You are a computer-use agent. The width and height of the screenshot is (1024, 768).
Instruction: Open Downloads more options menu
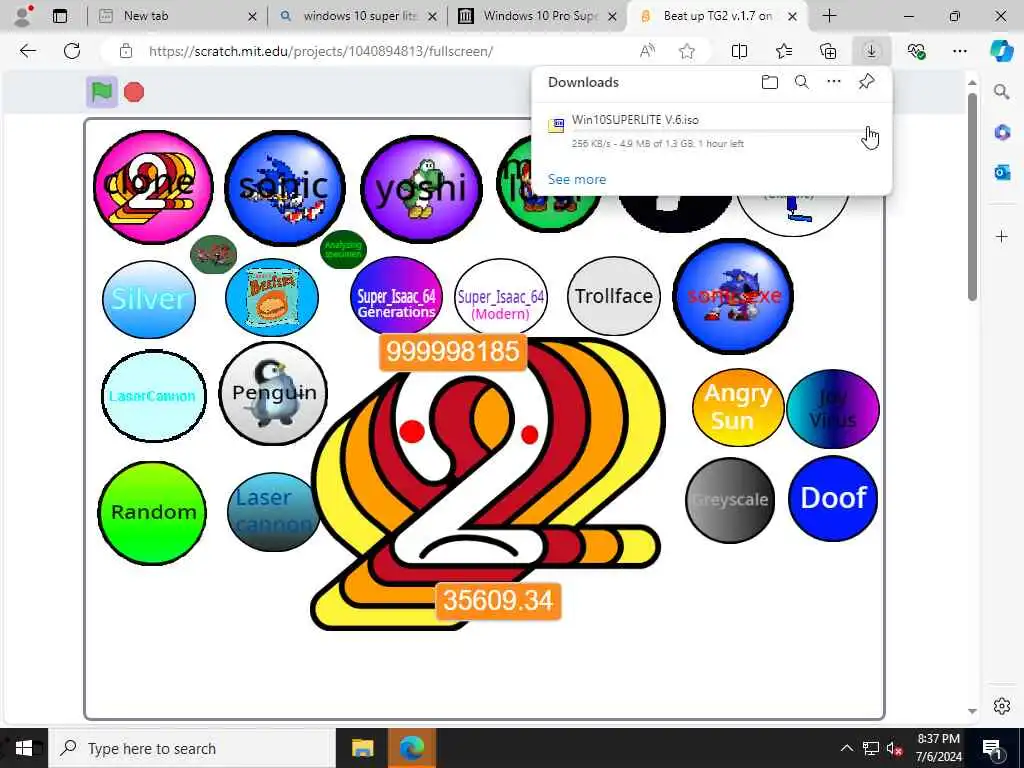tap(834, 82)
